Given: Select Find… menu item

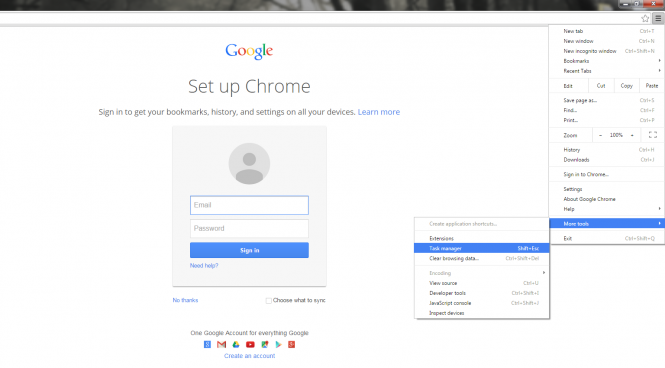Looking at the screenshot, I should click(607, 110).
